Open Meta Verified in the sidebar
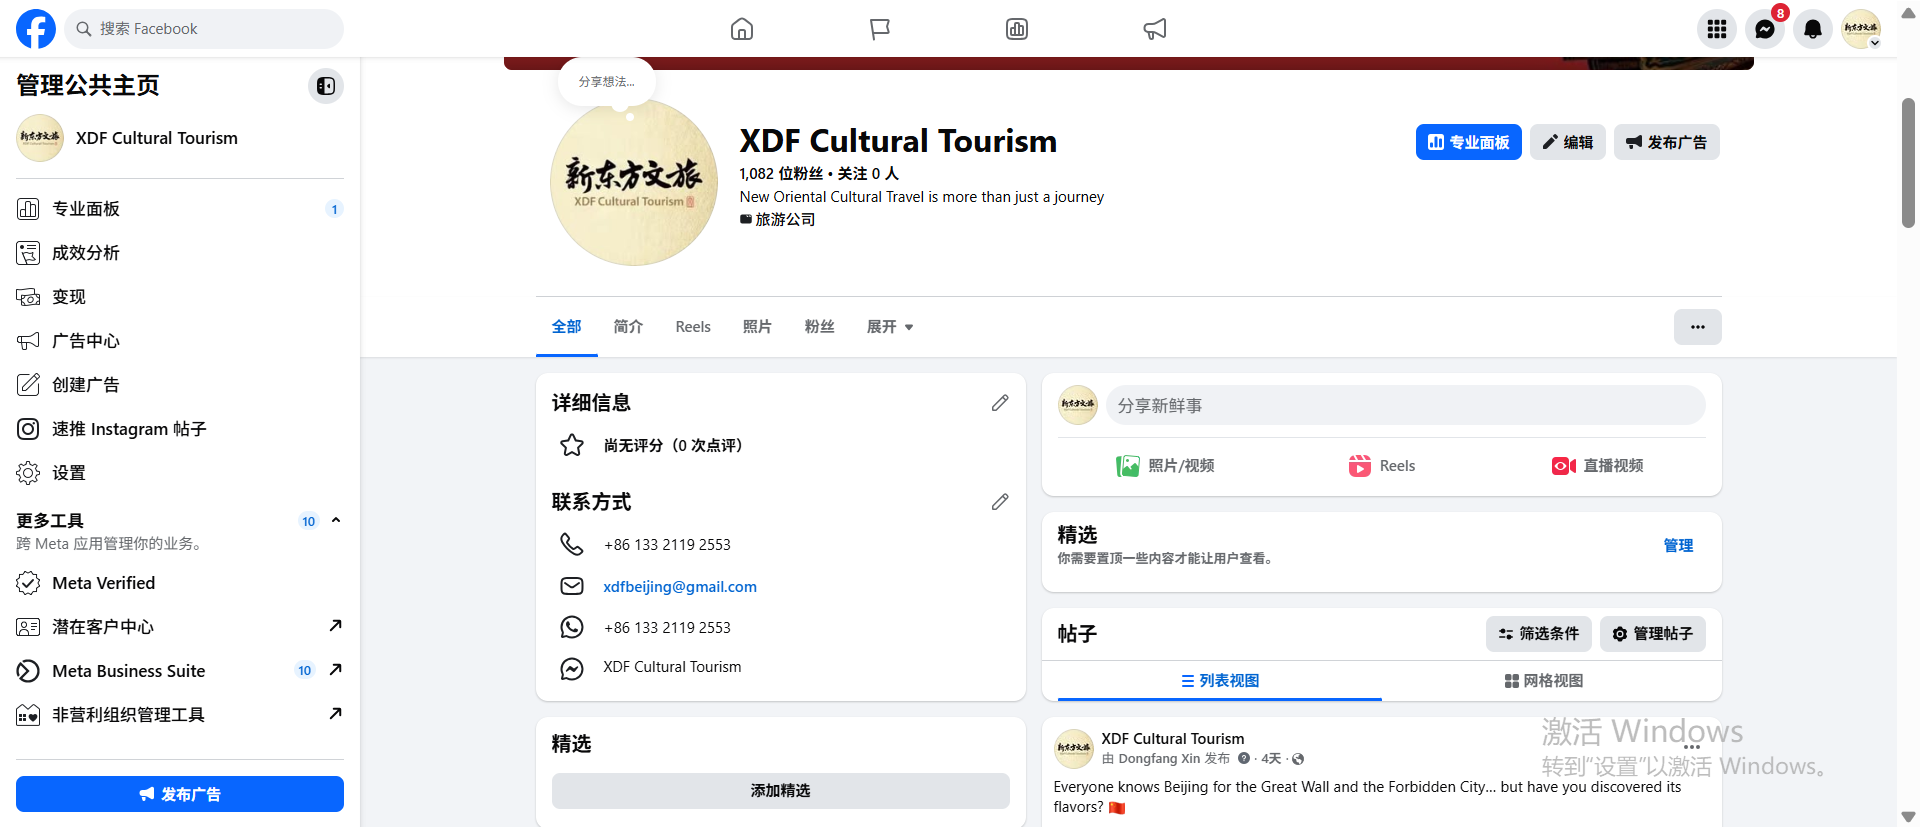The image size is (1920, 827). [180, 583]
